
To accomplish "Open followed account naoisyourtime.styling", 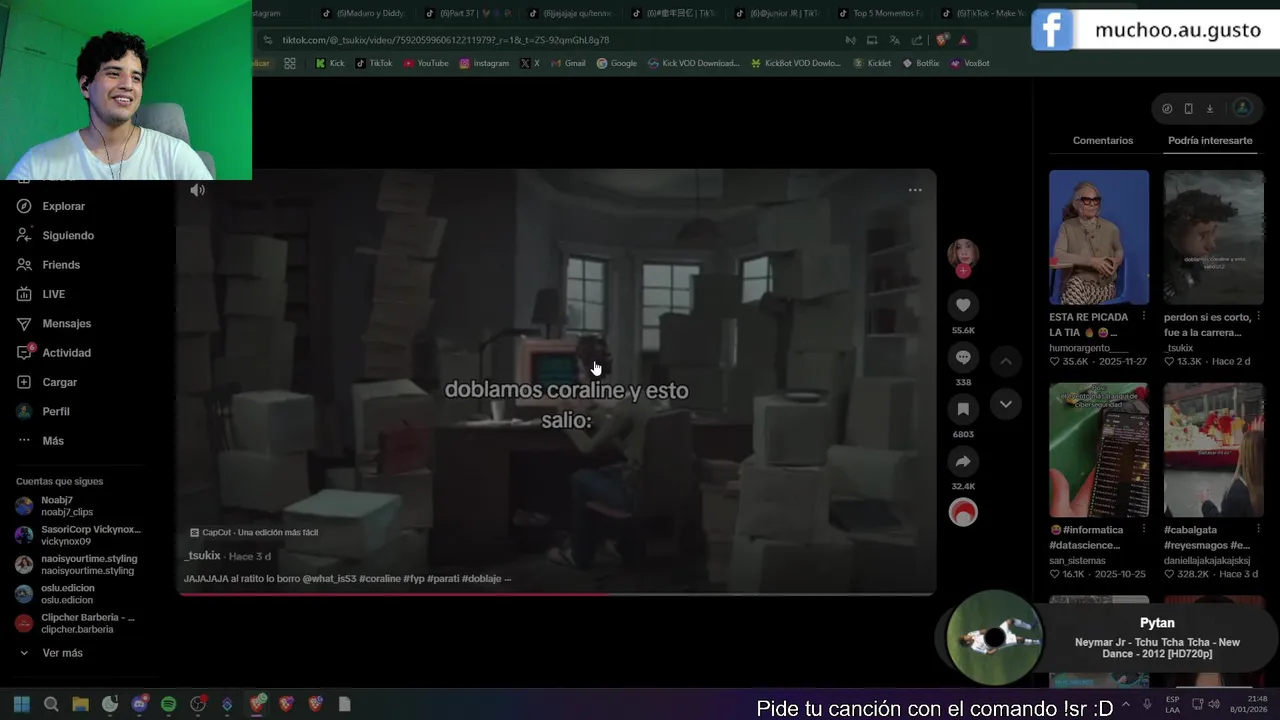I will coord(76,565).
